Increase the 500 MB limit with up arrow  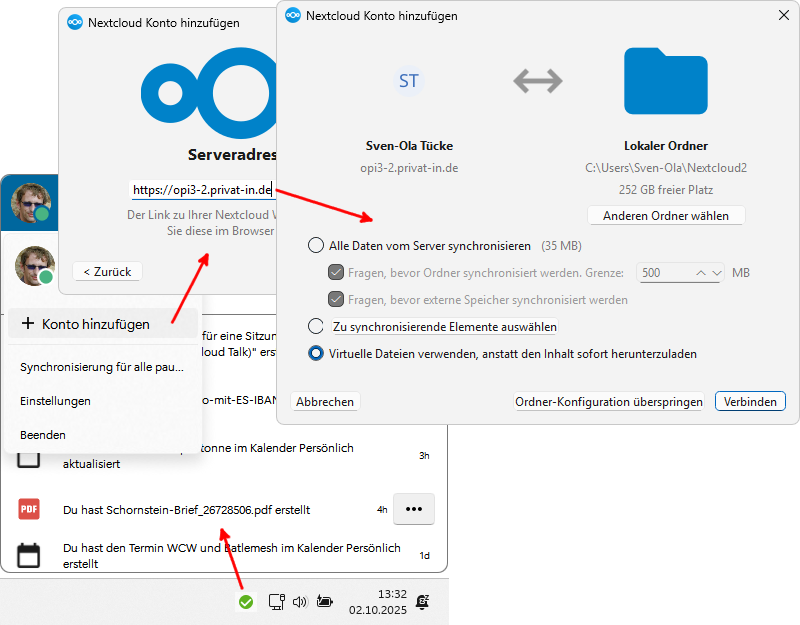tap(701, 272)
